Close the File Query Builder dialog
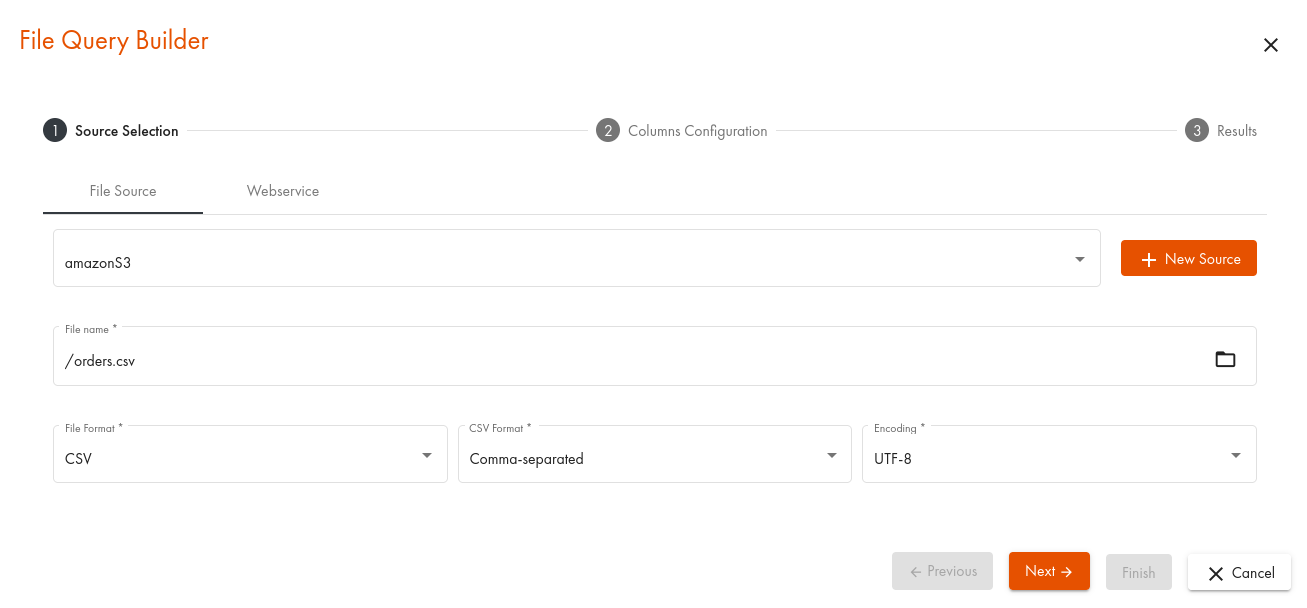This screenshot has width=1307, height=608. point(1271,45)
